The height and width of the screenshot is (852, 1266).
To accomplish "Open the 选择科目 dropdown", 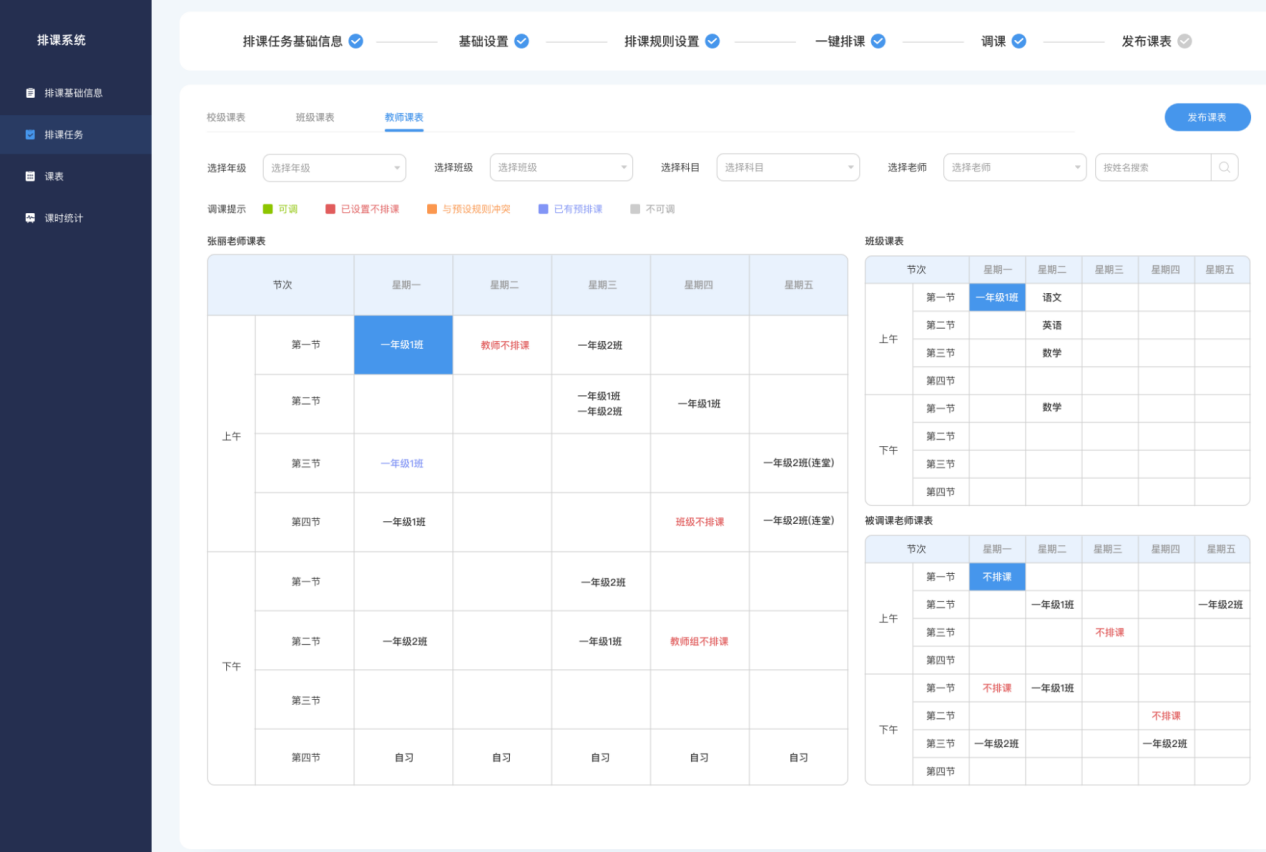I will [x=788, y=168].
